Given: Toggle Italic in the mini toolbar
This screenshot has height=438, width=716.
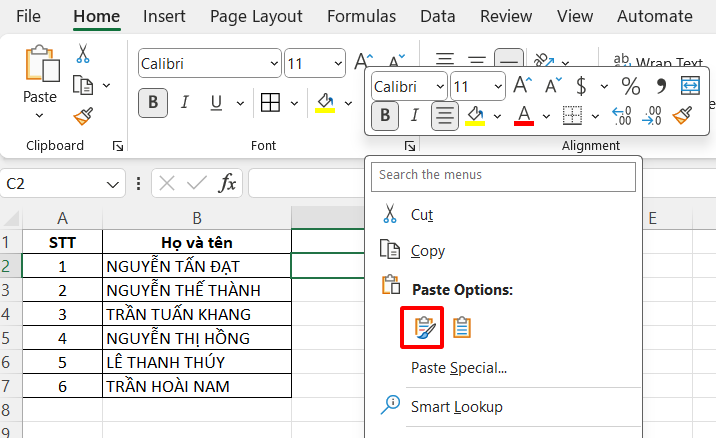Looking at the screenshot, I should (414, 116).
